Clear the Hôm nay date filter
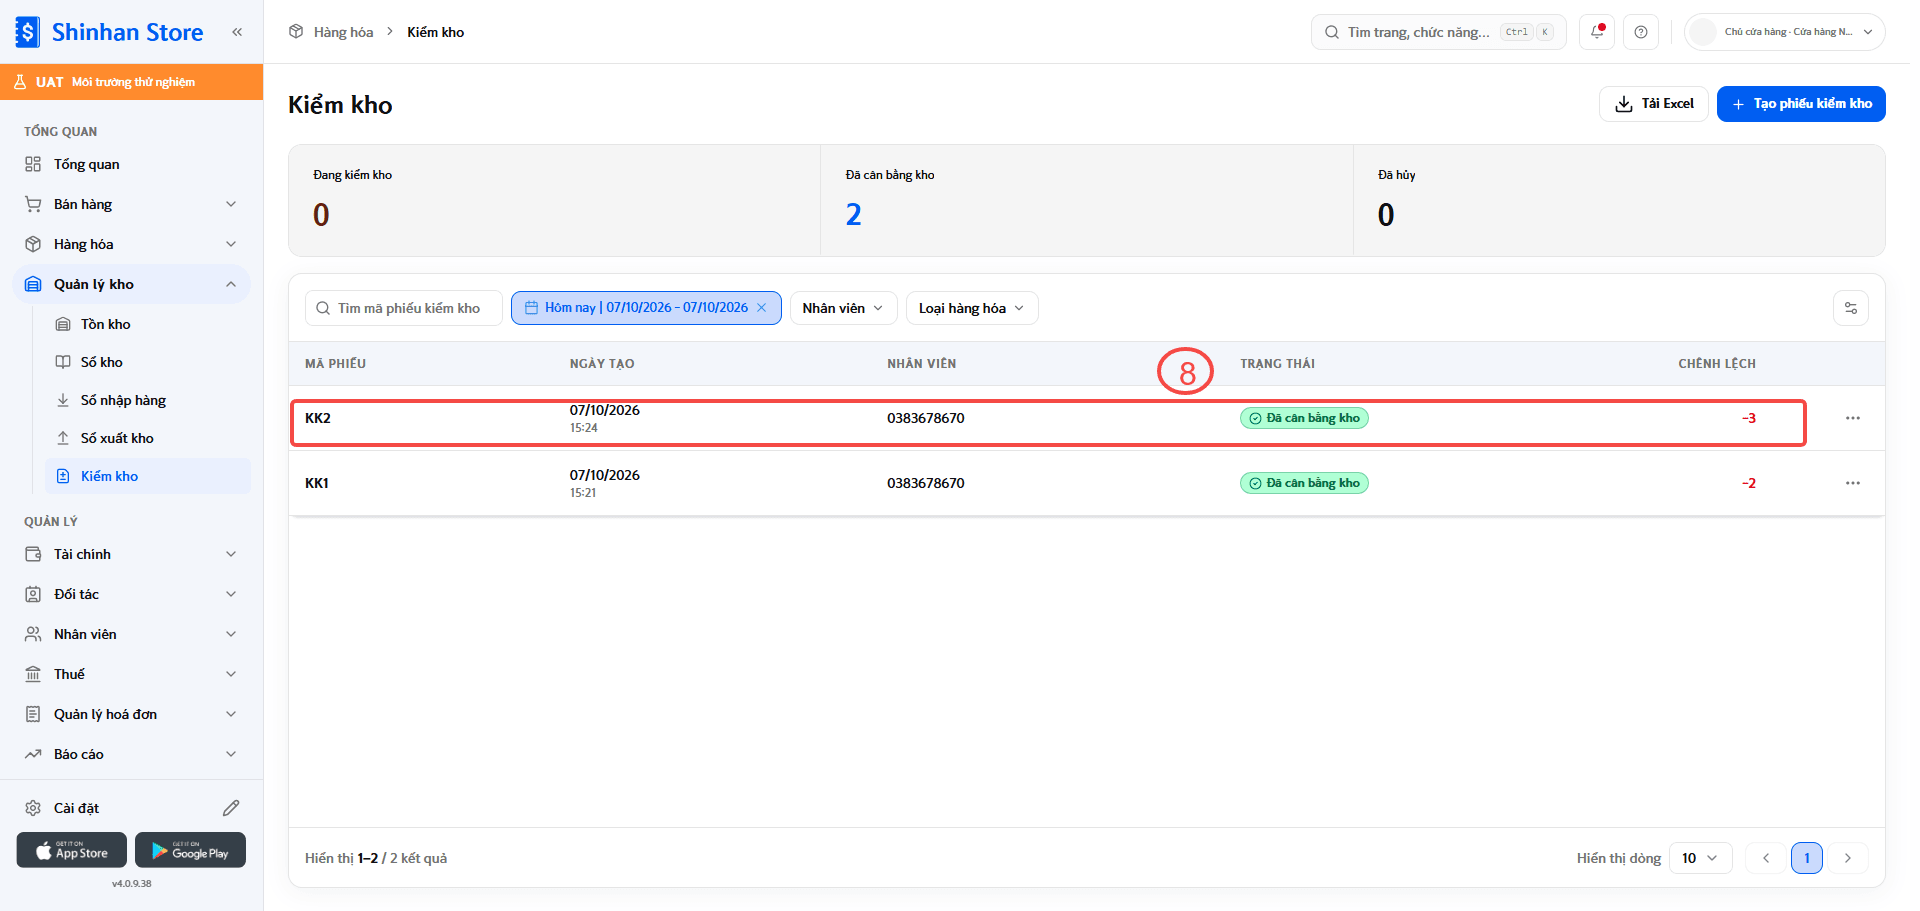Image resolution: width=1920 pixels, height=911 pixels. pyautogui.click(x=762, y=308)
